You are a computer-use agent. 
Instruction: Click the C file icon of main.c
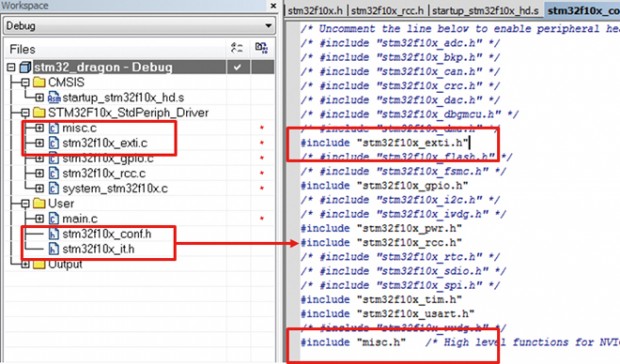(x=53, y=219)
